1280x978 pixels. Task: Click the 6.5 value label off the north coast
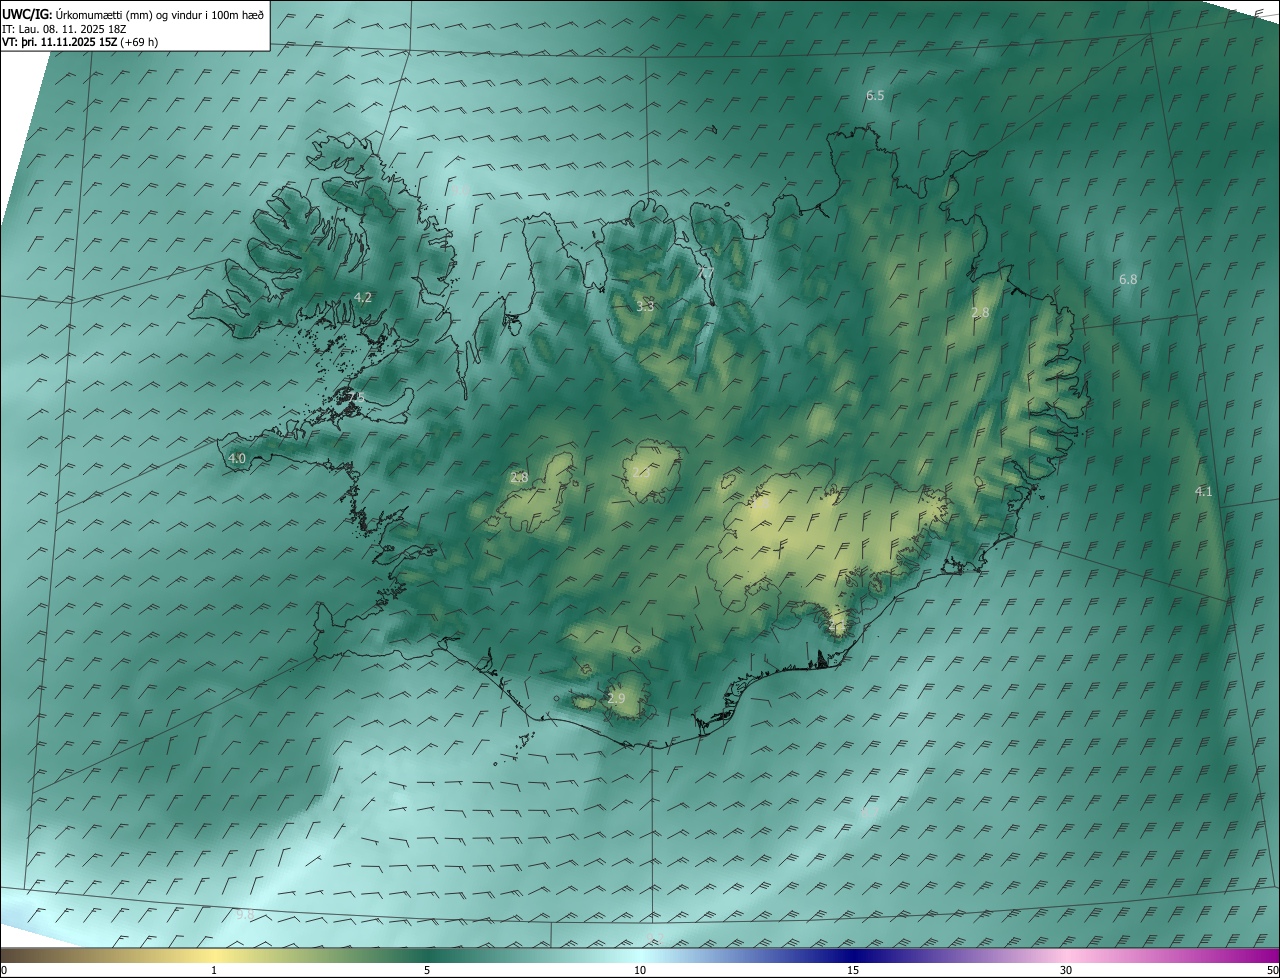tap(875, 96)
